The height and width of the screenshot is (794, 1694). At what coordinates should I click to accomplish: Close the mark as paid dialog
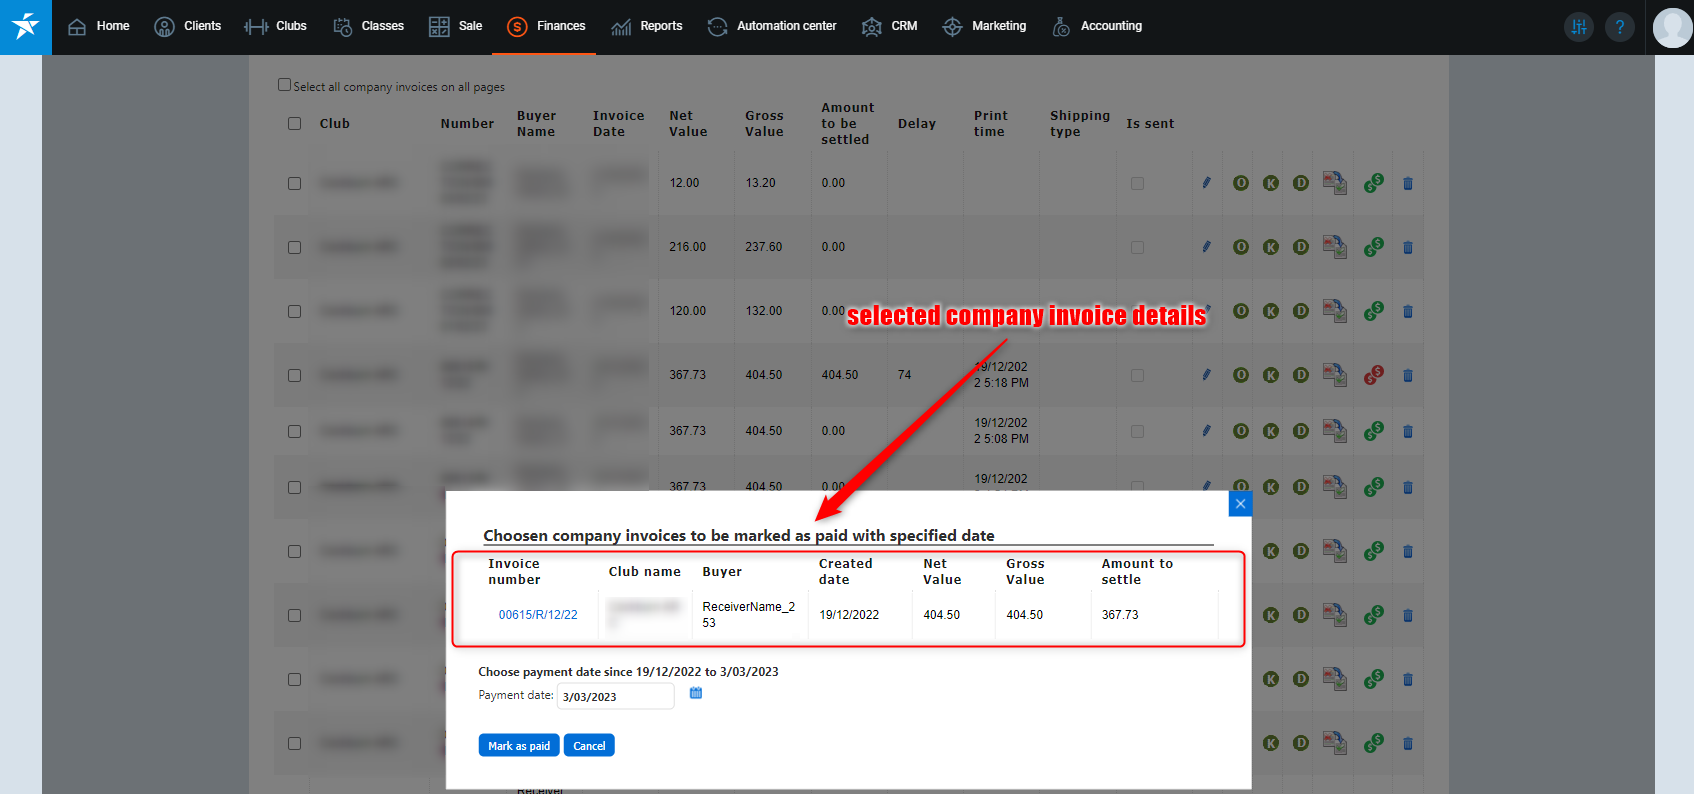click(x=1240, y=504)
